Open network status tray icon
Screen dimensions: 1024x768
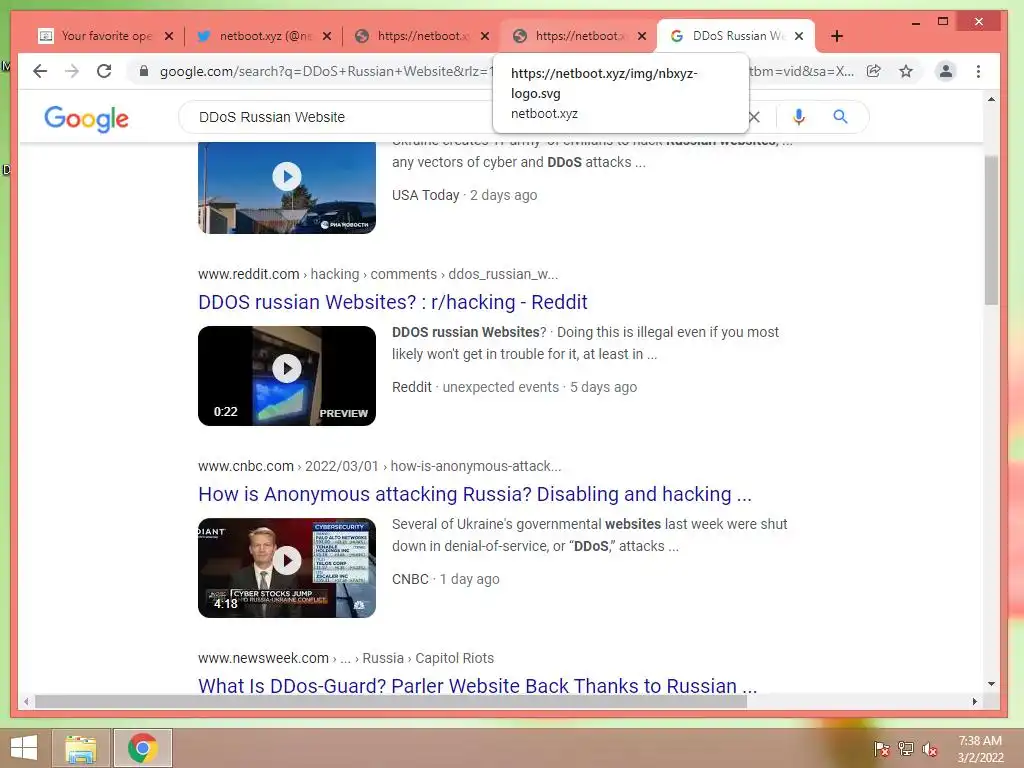(906, 748)
